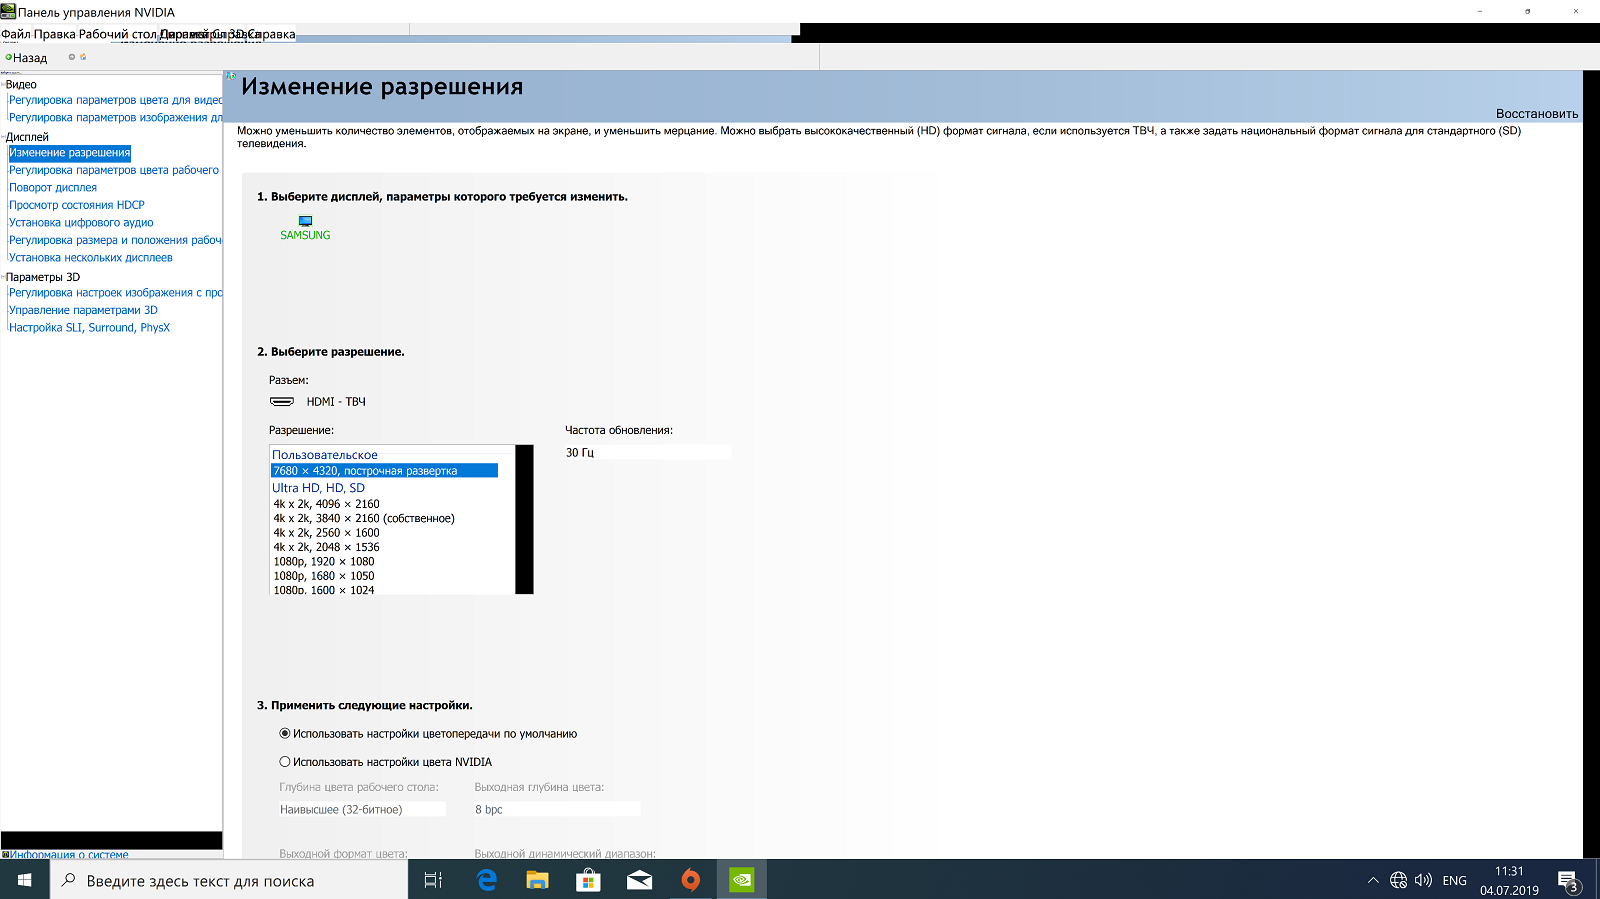1600x899 pixels.
Task: Open Mail app from taskbar
Action: [640, 880]
